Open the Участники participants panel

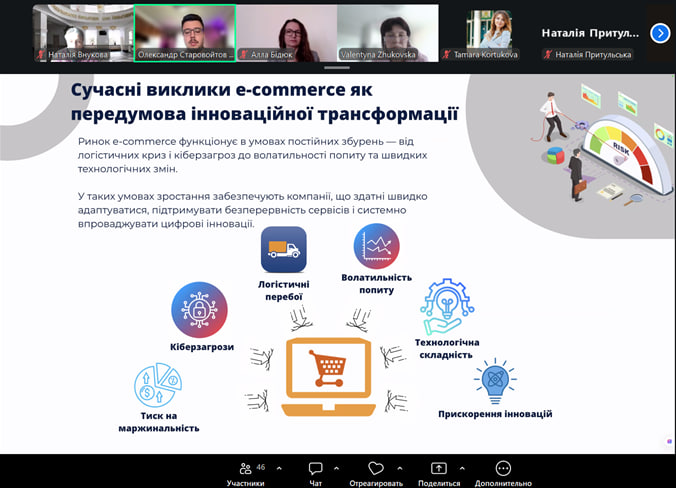pos(245,470)
